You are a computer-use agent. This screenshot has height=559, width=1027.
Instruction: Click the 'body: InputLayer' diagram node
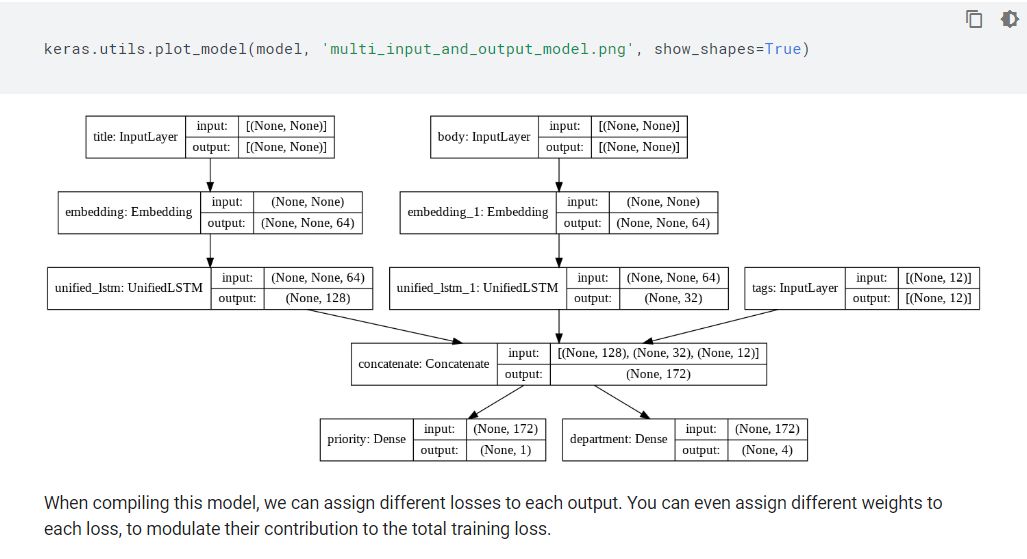click(x=484, y=137)
